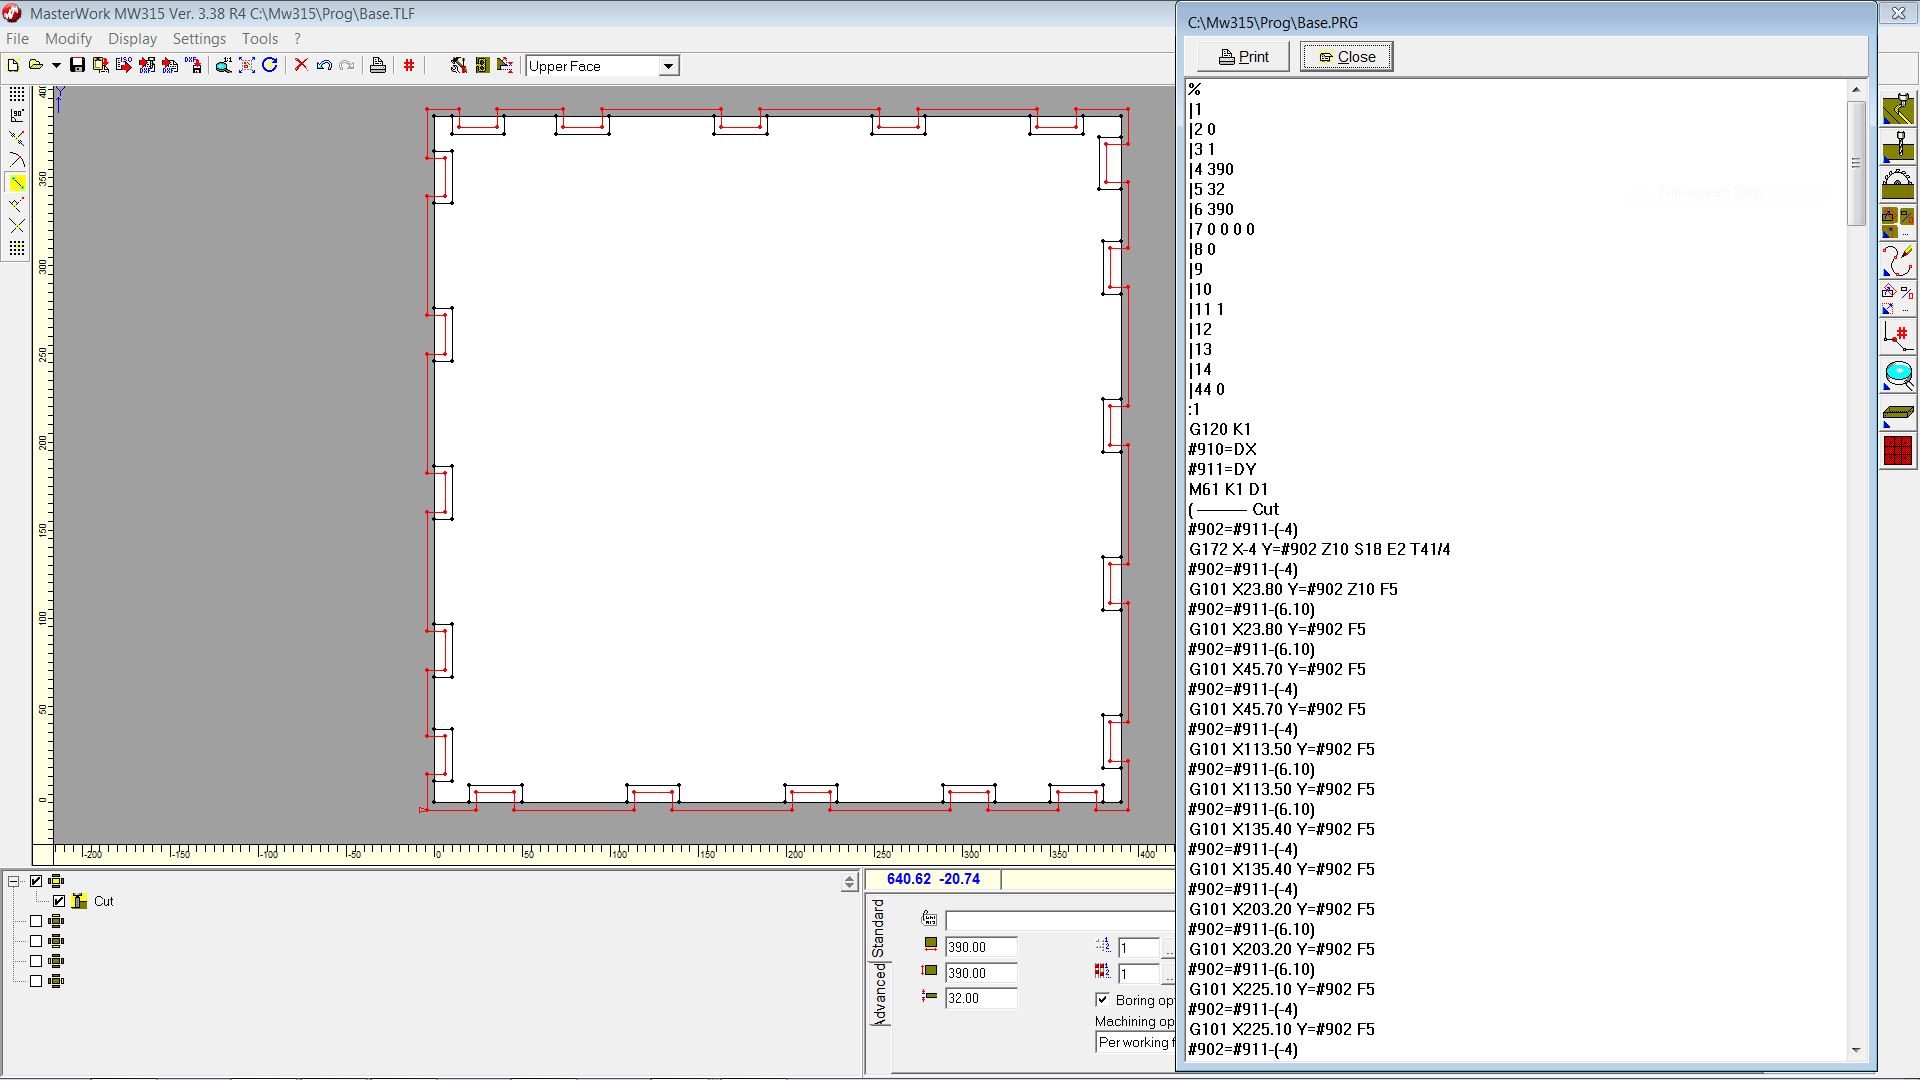Image resolution: width=1920 pixels, height=1080 pixels.
Task: Click the printer icon in toolbar
Action: pos(377,65)
